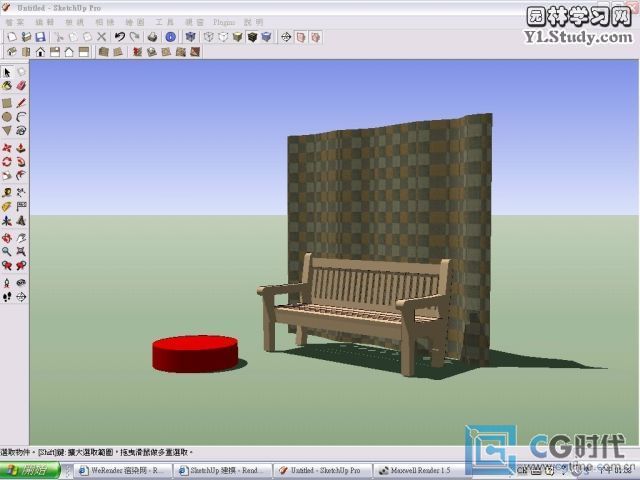The height and width of the screenshot is (480, 640).
Task: Open the Windows Start button
Action: point(30,471)
